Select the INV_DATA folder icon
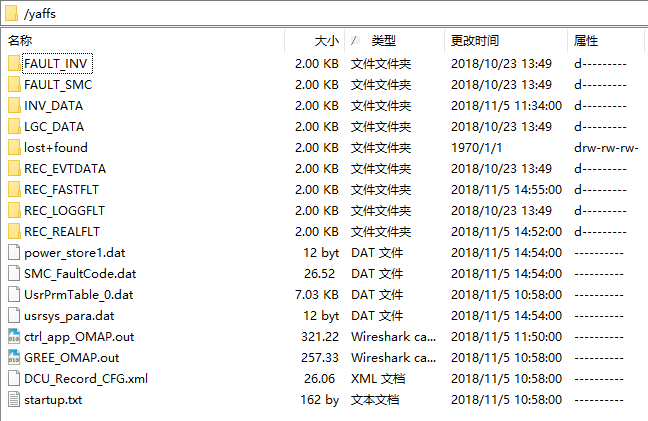Image resolution: width=648 pixels, height=421 pixels. click(14, 106)
